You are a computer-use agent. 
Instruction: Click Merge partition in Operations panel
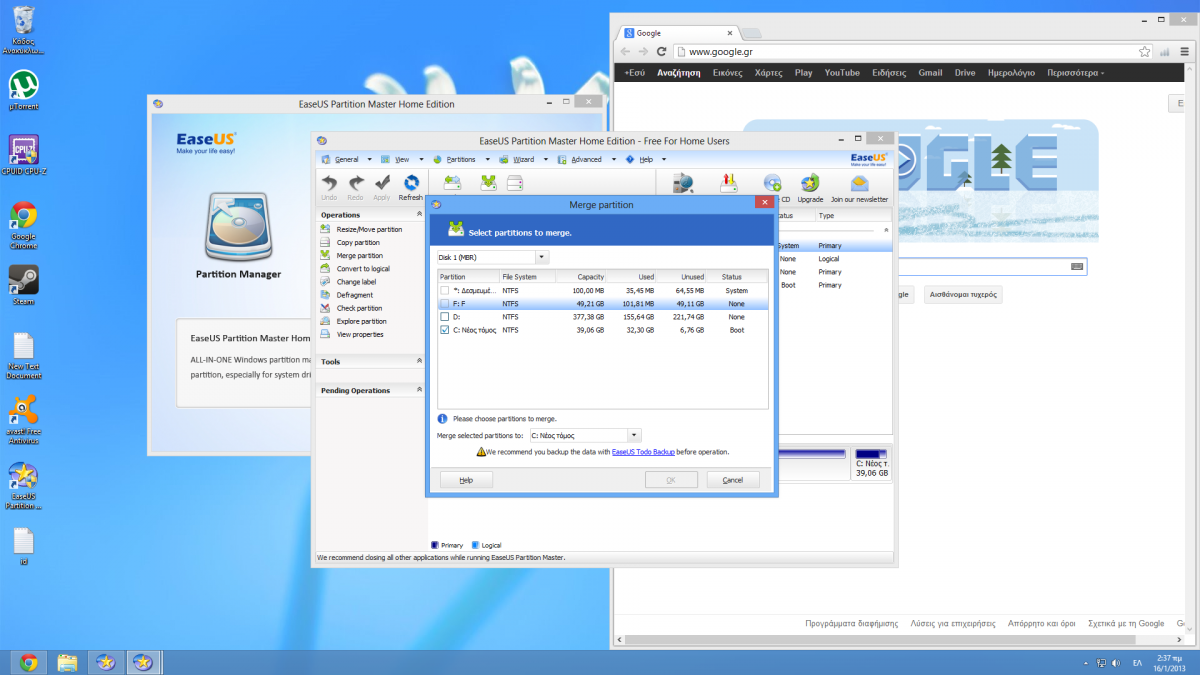[360, 256]
